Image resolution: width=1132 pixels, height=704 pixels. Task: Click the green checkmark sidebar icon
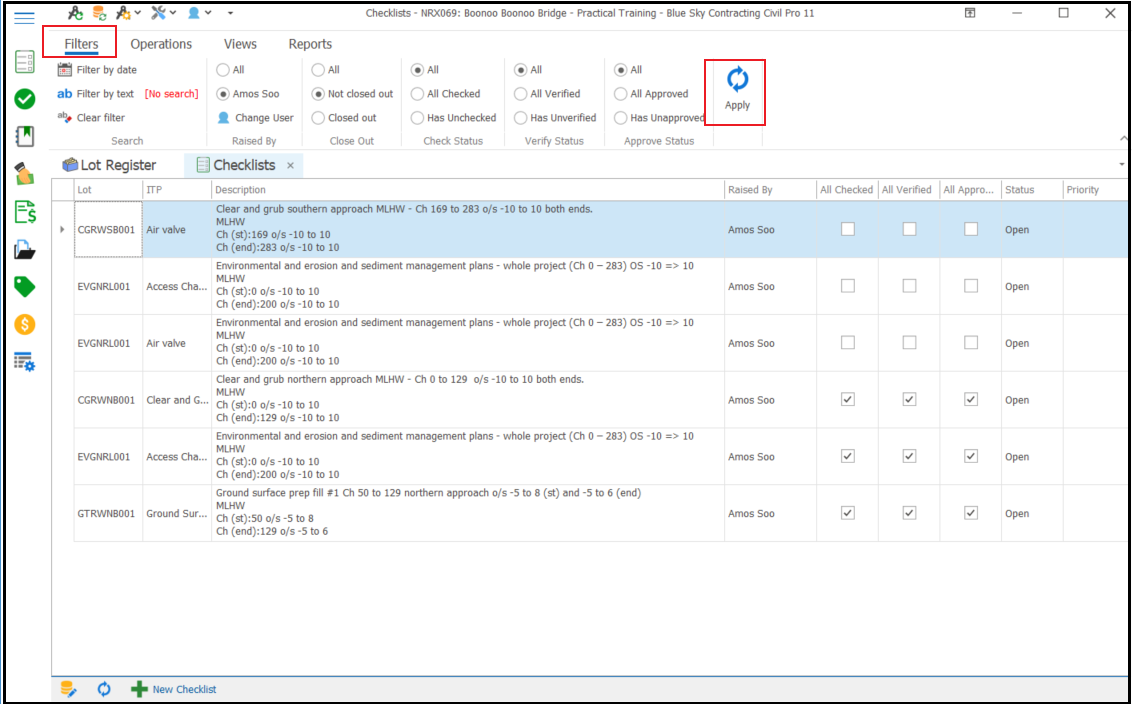(25, 99)
